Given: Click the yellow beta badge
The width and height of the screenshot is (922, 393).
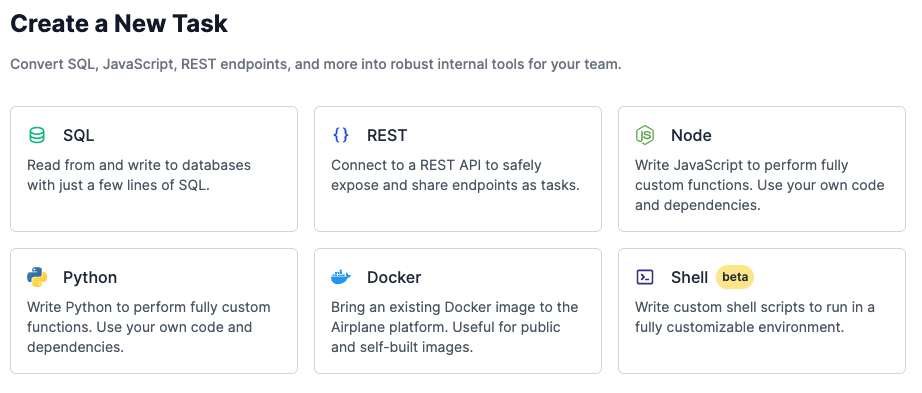Looking at the screenshot, I should click(734, 277).
